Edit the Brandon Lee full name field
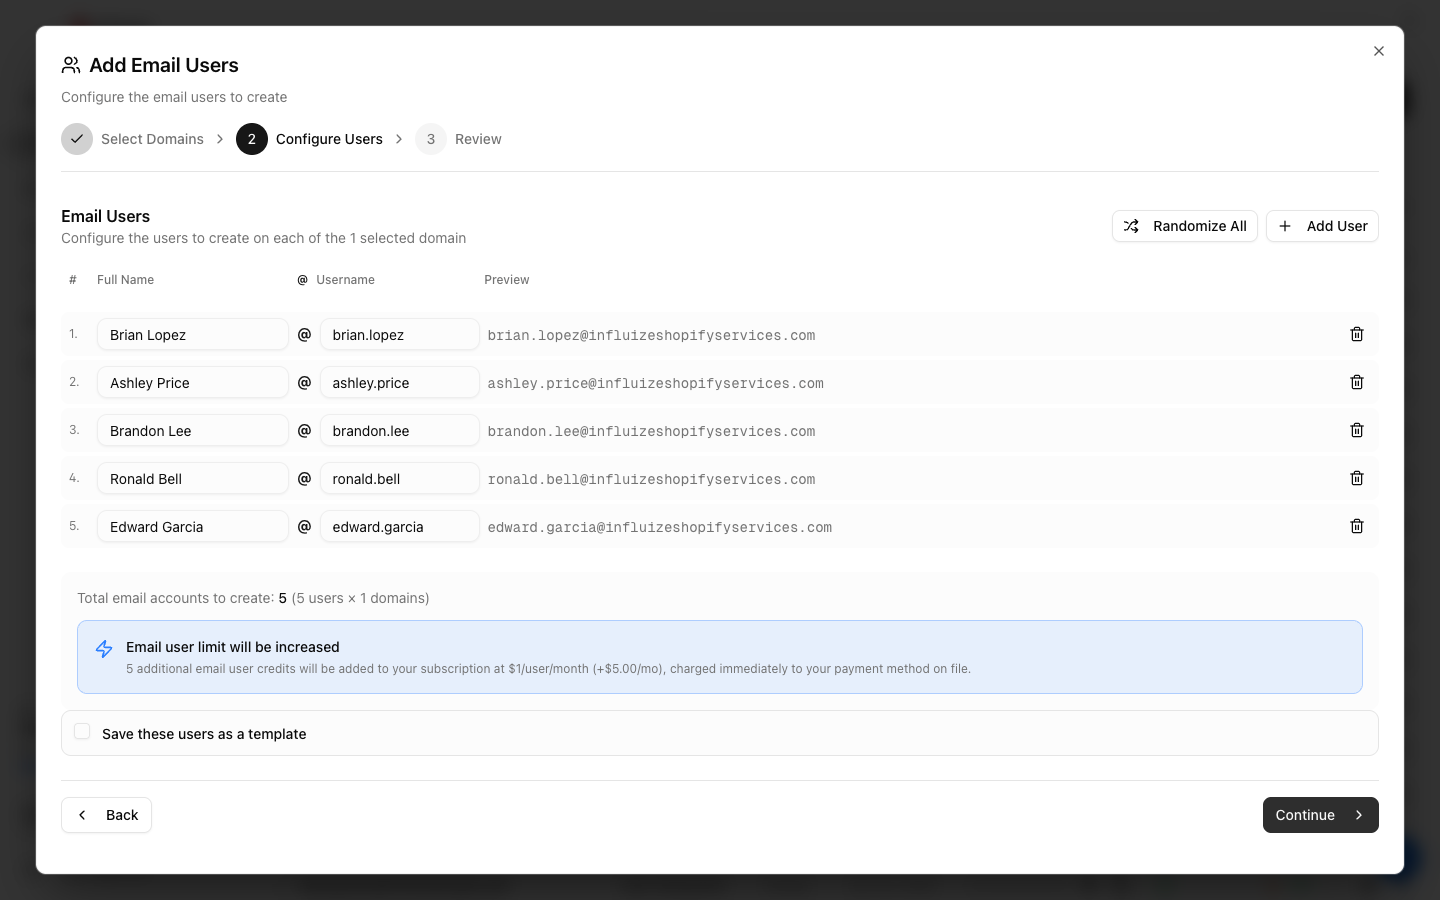This screenshot has height=900, width=1440. 193,430
